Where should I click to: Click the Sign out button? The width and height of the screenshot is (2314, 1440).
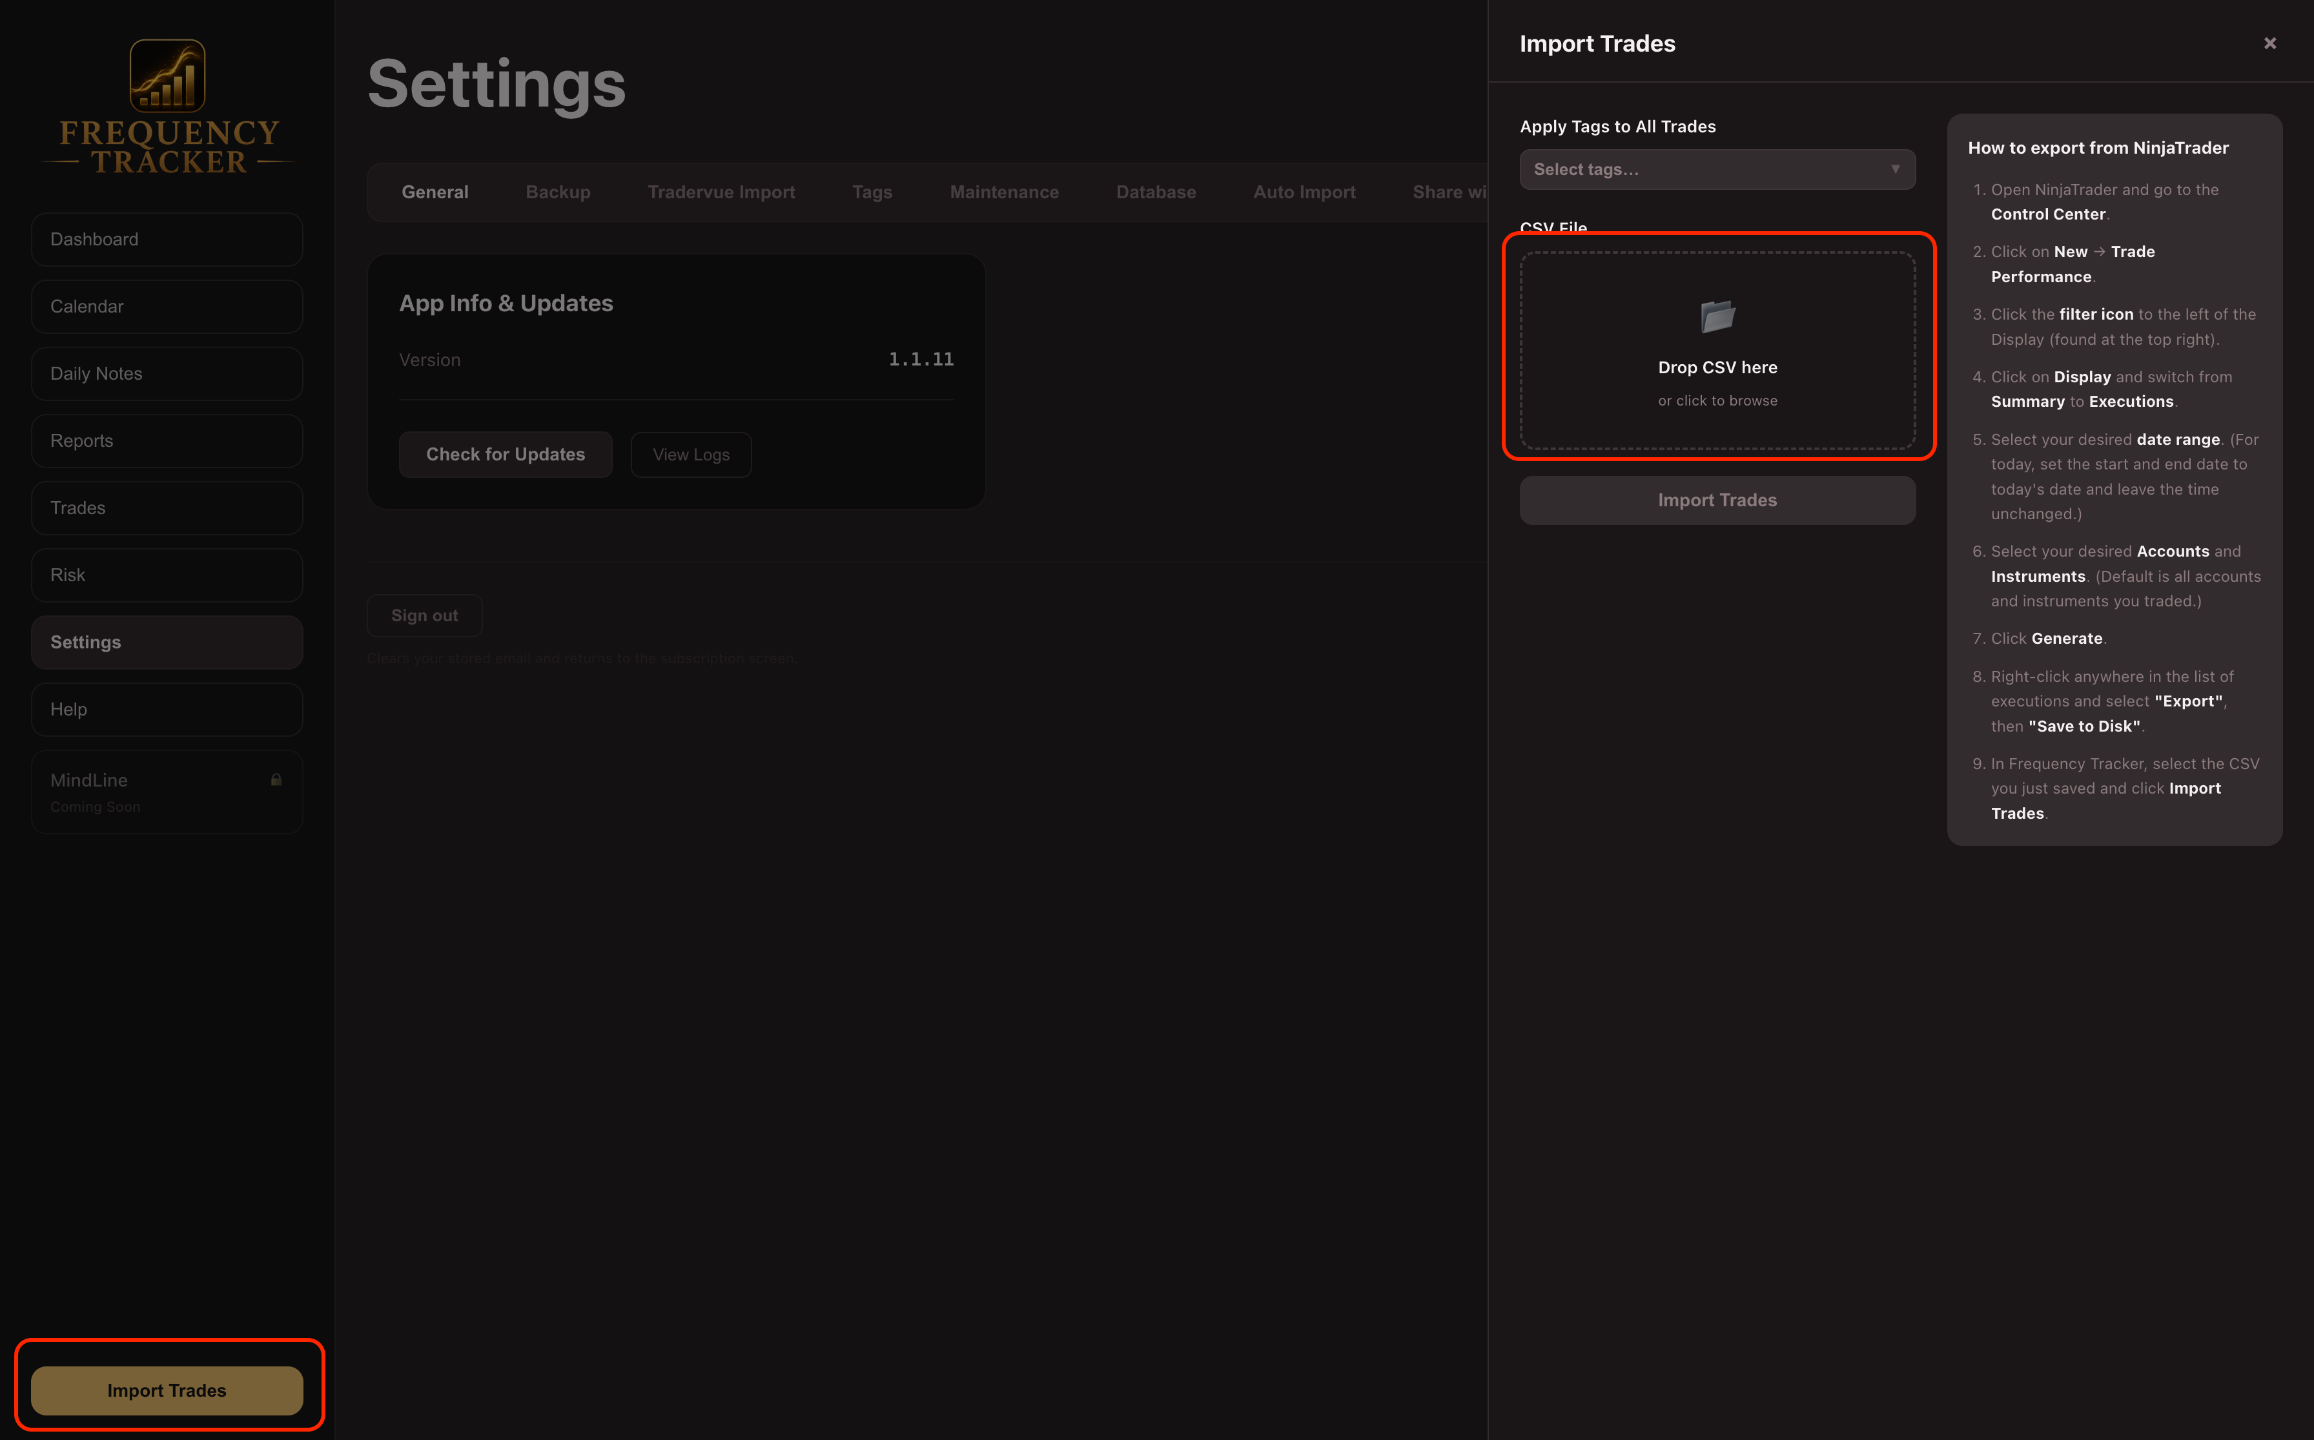pyautogui.click(x=424, y=615)
